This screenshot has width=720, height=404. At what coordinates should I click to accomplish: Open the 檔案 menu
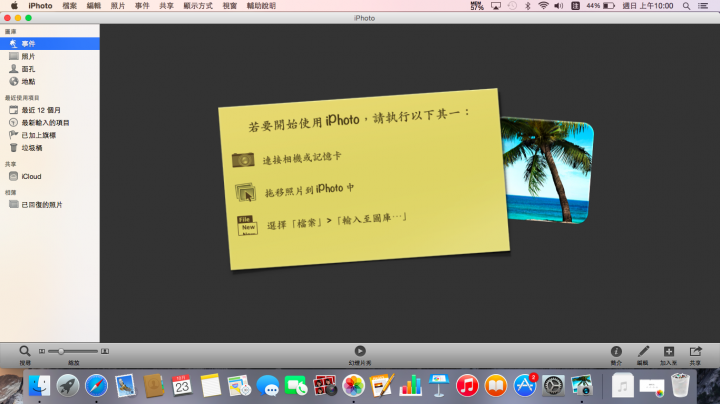pyautogui.click(x=69, y=6)
